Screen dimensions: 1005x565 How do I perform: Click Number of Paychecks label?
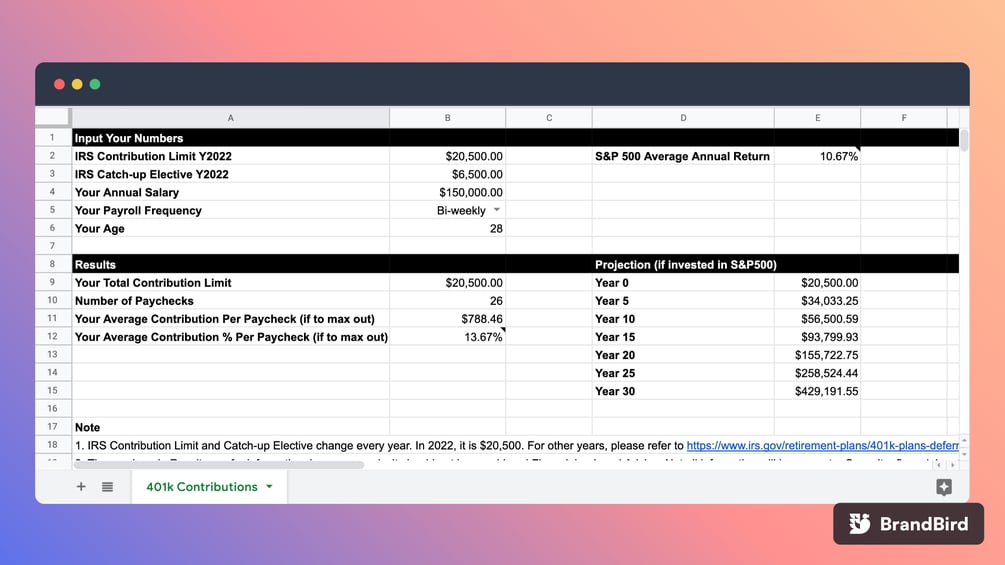[134, 300]
